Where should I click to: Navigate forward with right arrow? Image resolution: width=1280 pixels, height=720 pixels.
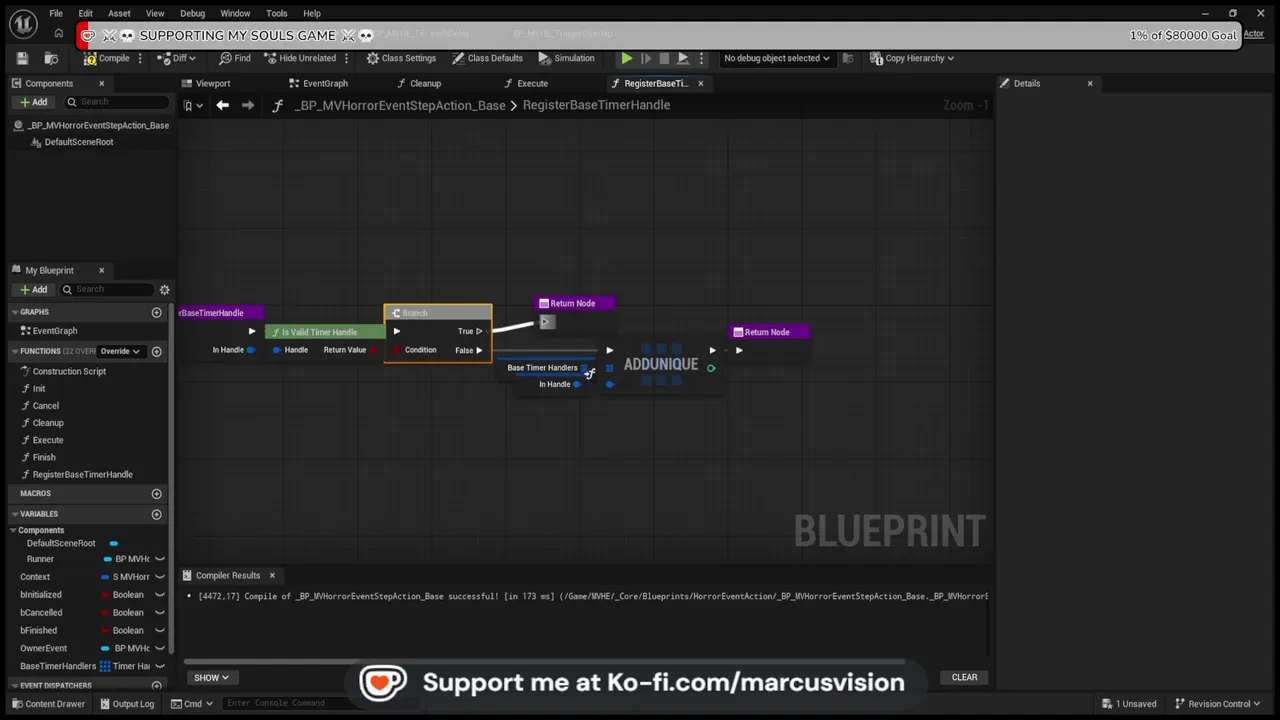pyautogui.click(x=248, y=105)
